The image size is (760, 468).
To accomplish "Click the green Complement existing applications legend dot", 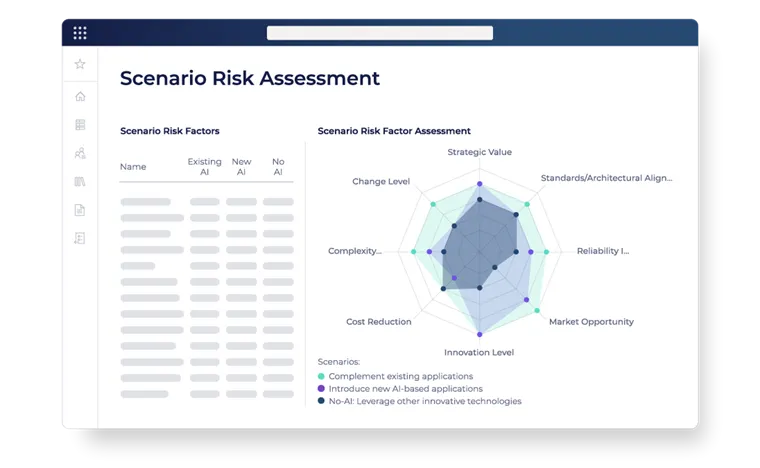I will [321, 376].
